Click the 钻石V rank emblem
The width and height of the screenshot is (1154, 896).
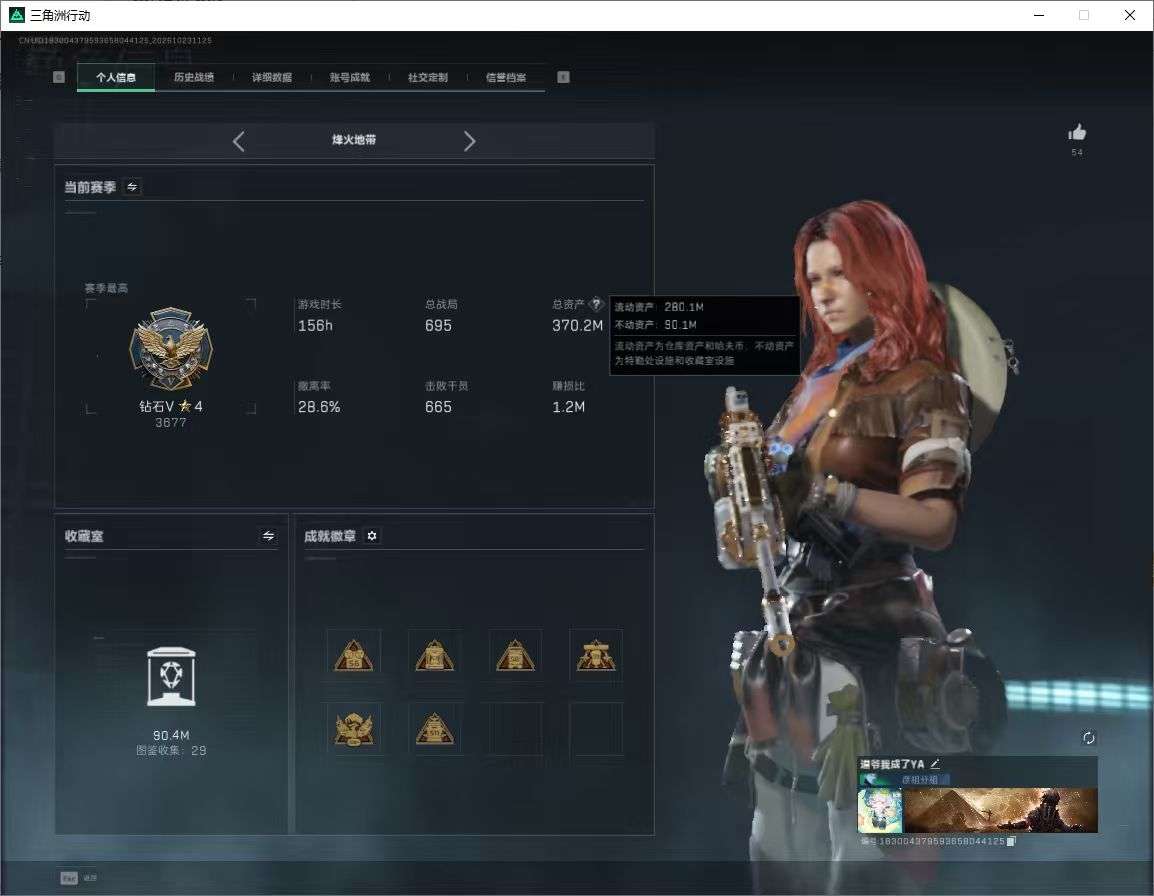coord(171,348)
